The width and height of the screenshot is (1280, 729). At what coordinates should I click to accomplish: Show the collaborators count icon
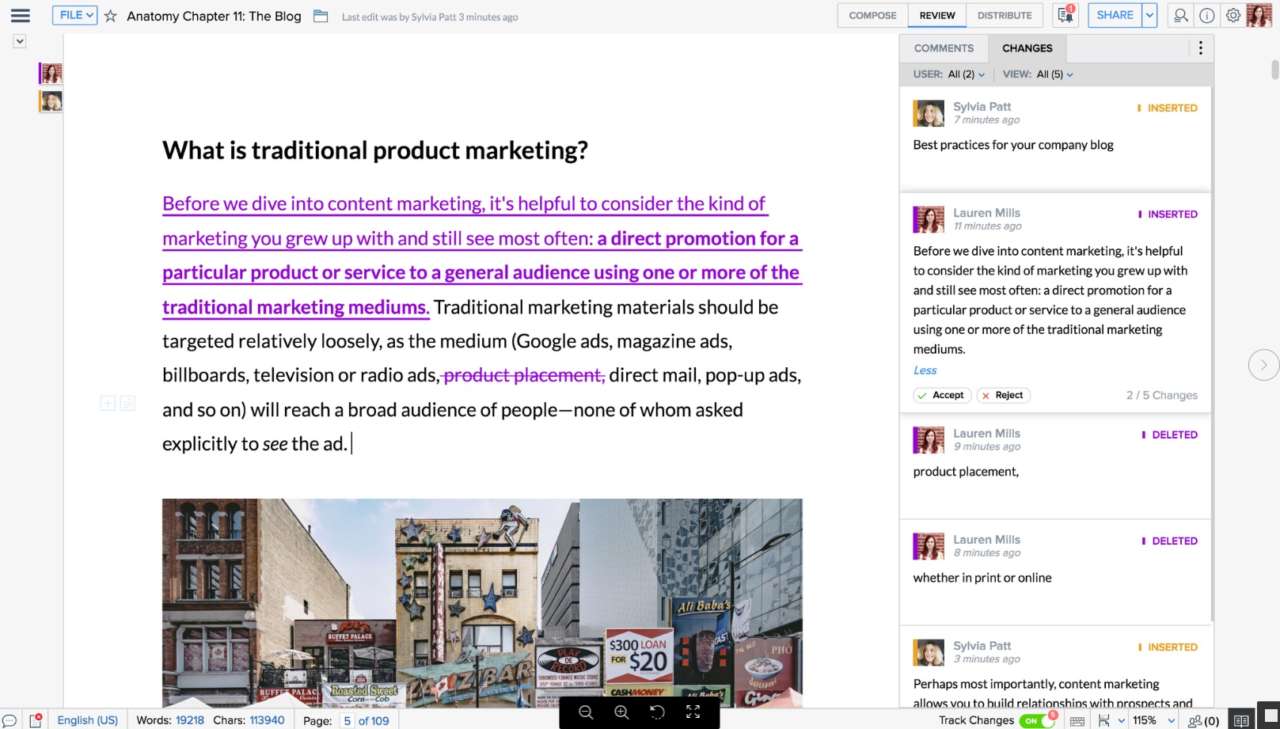[1204, 720]
